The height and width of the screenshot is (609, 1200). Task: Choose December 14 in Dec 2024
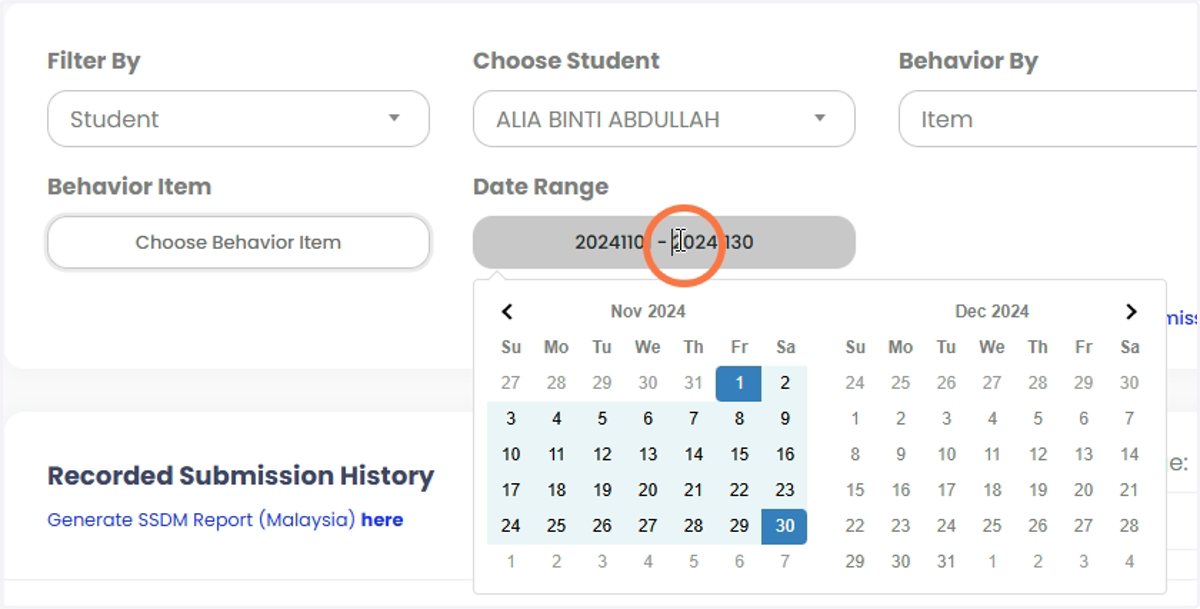(1130, 454)
